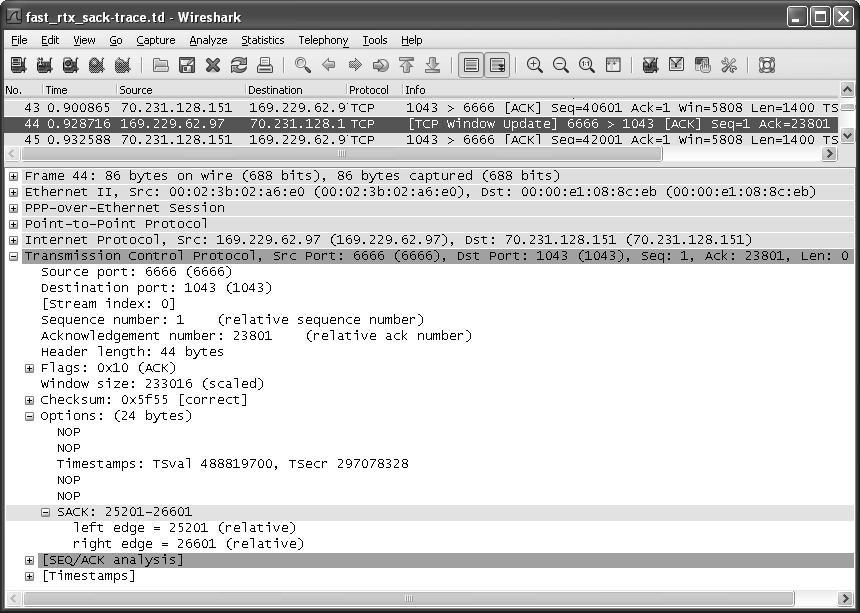Expand PPP-over-Ethernet Session node

(13, 208)
